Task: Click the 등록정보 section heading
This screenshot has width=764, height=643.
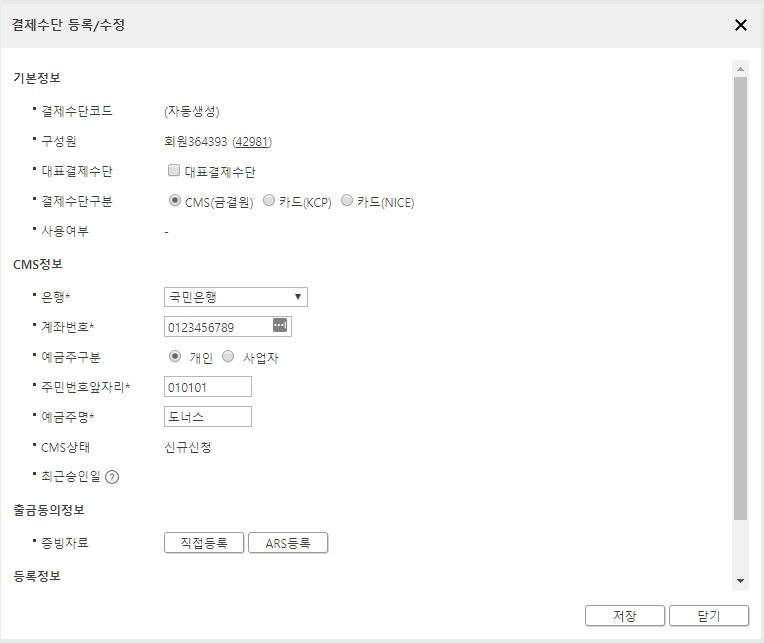Action: 37,576
